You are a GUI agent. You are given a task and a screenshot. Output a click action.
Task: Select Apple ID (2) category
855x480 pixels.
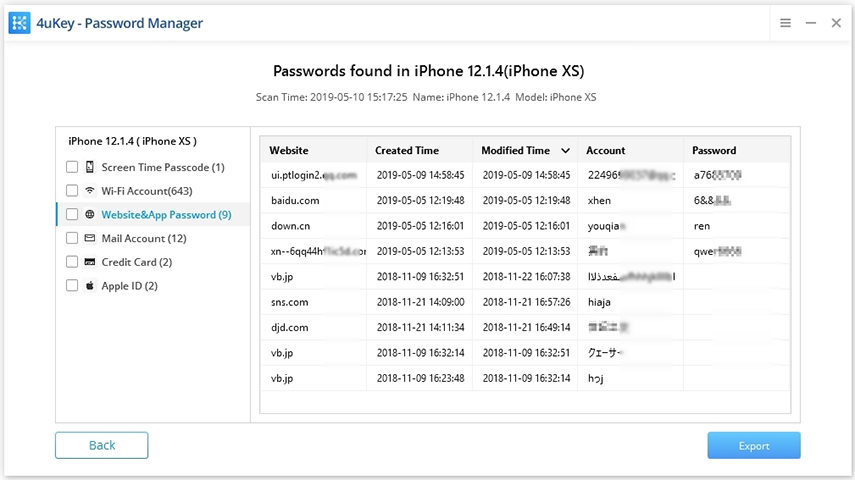tap(129, 286)
